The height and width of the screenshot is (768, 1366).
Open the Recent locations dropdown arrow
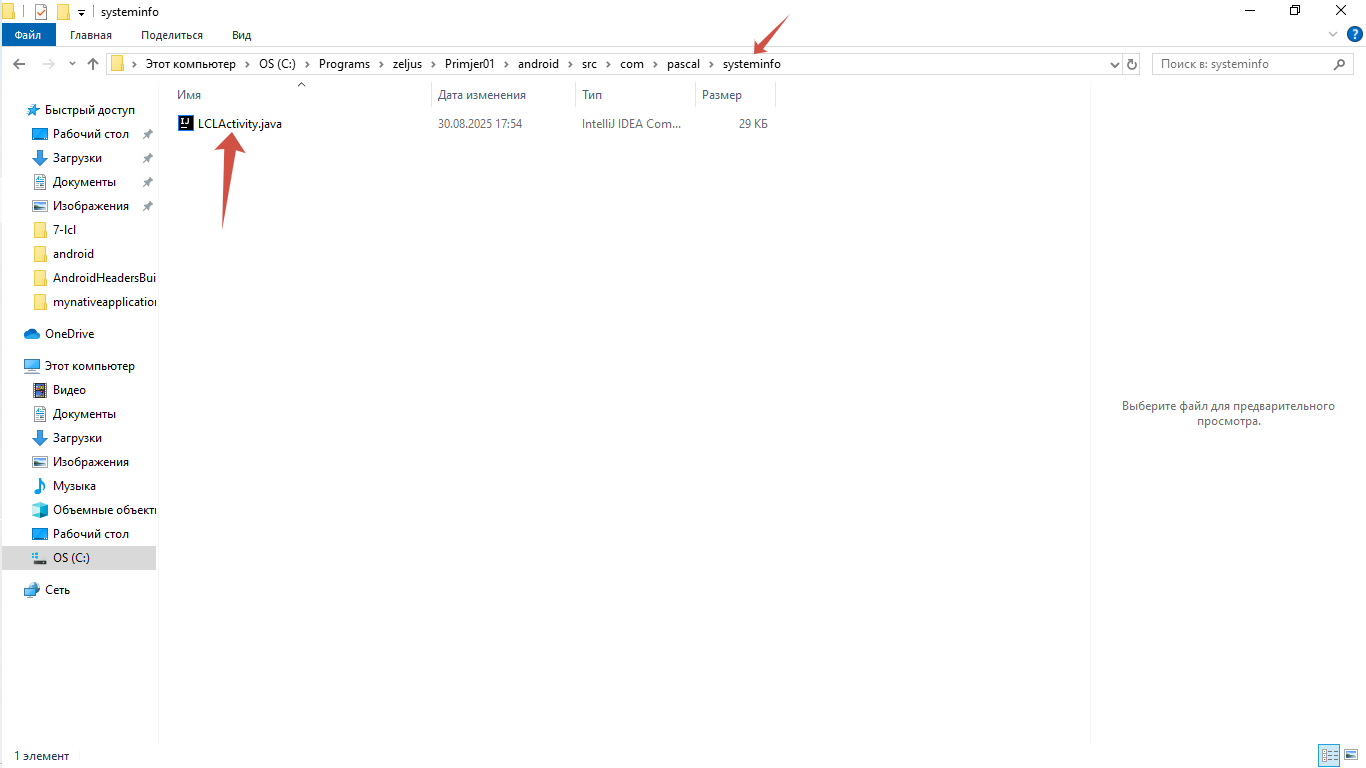(72, 64)
